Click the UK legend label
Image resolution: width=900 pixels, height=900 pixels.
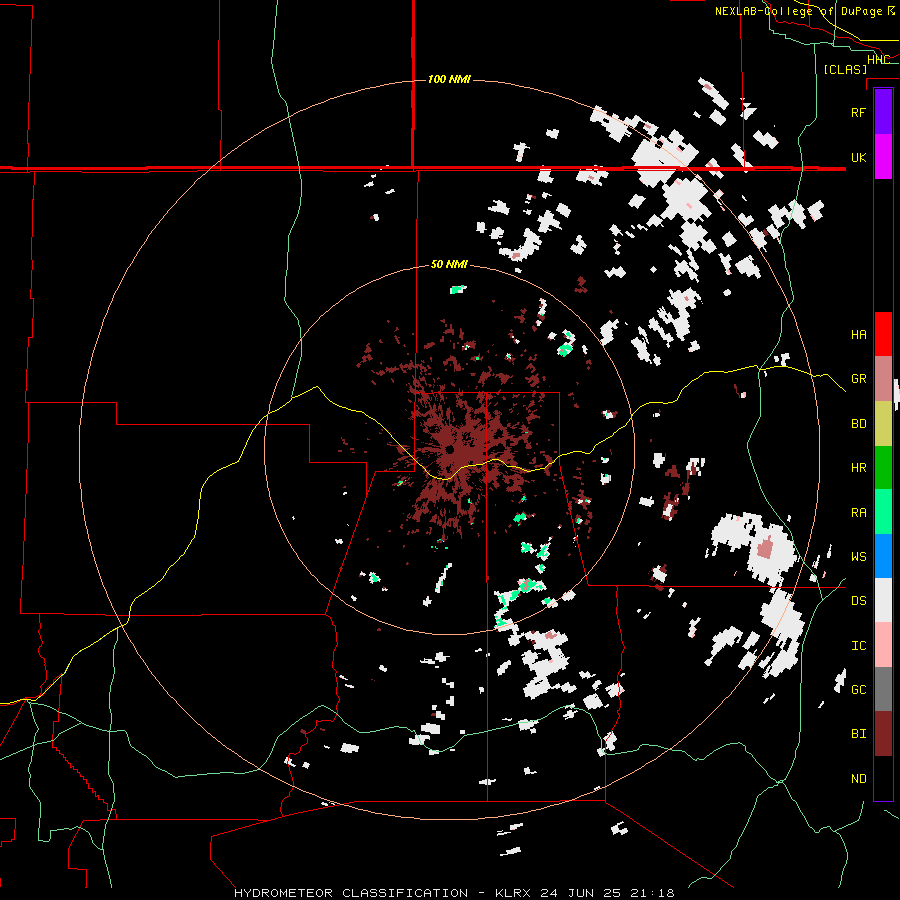(858, 157)
